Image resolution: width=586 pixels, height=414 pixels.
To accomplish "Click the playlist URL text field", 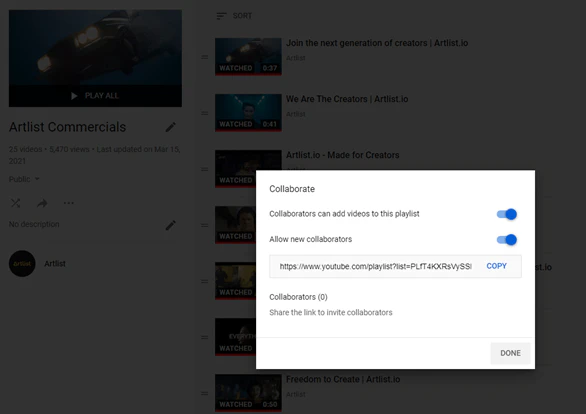I will [375, 266].
